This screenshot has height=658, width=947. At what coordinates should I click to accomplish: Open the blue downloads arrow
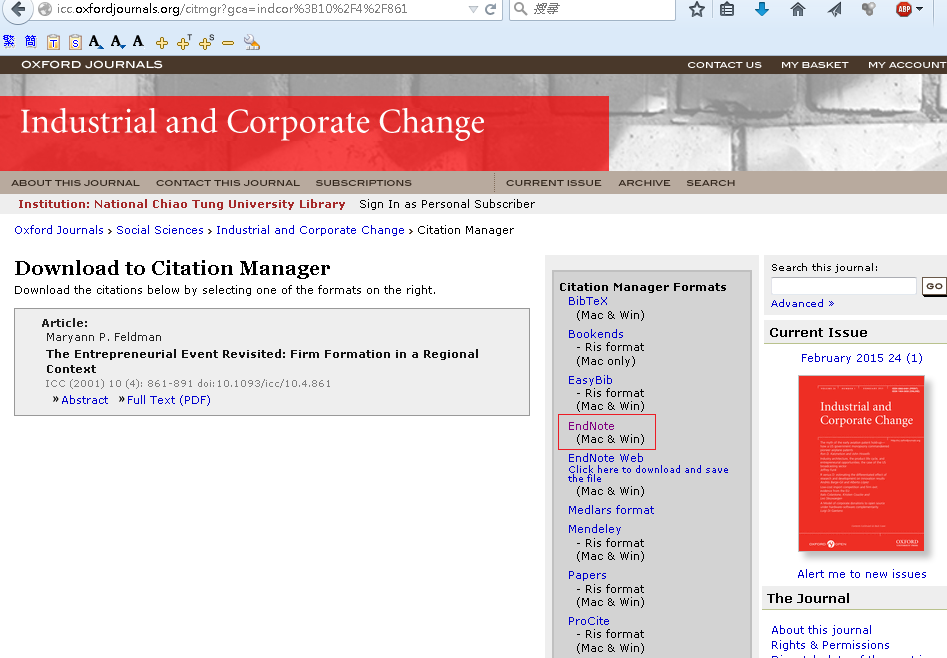(x=762, y=8)
